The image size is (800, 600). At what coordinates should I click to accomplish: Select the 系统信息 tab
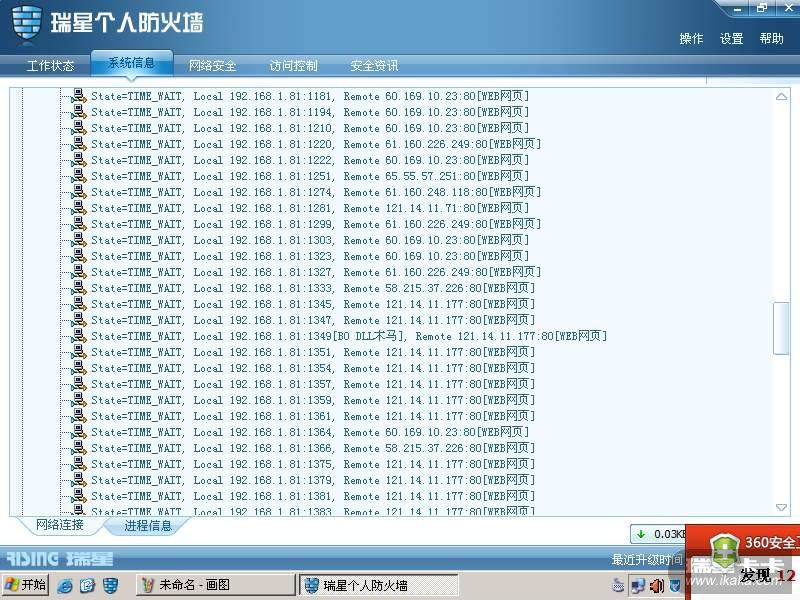point(131,63)
